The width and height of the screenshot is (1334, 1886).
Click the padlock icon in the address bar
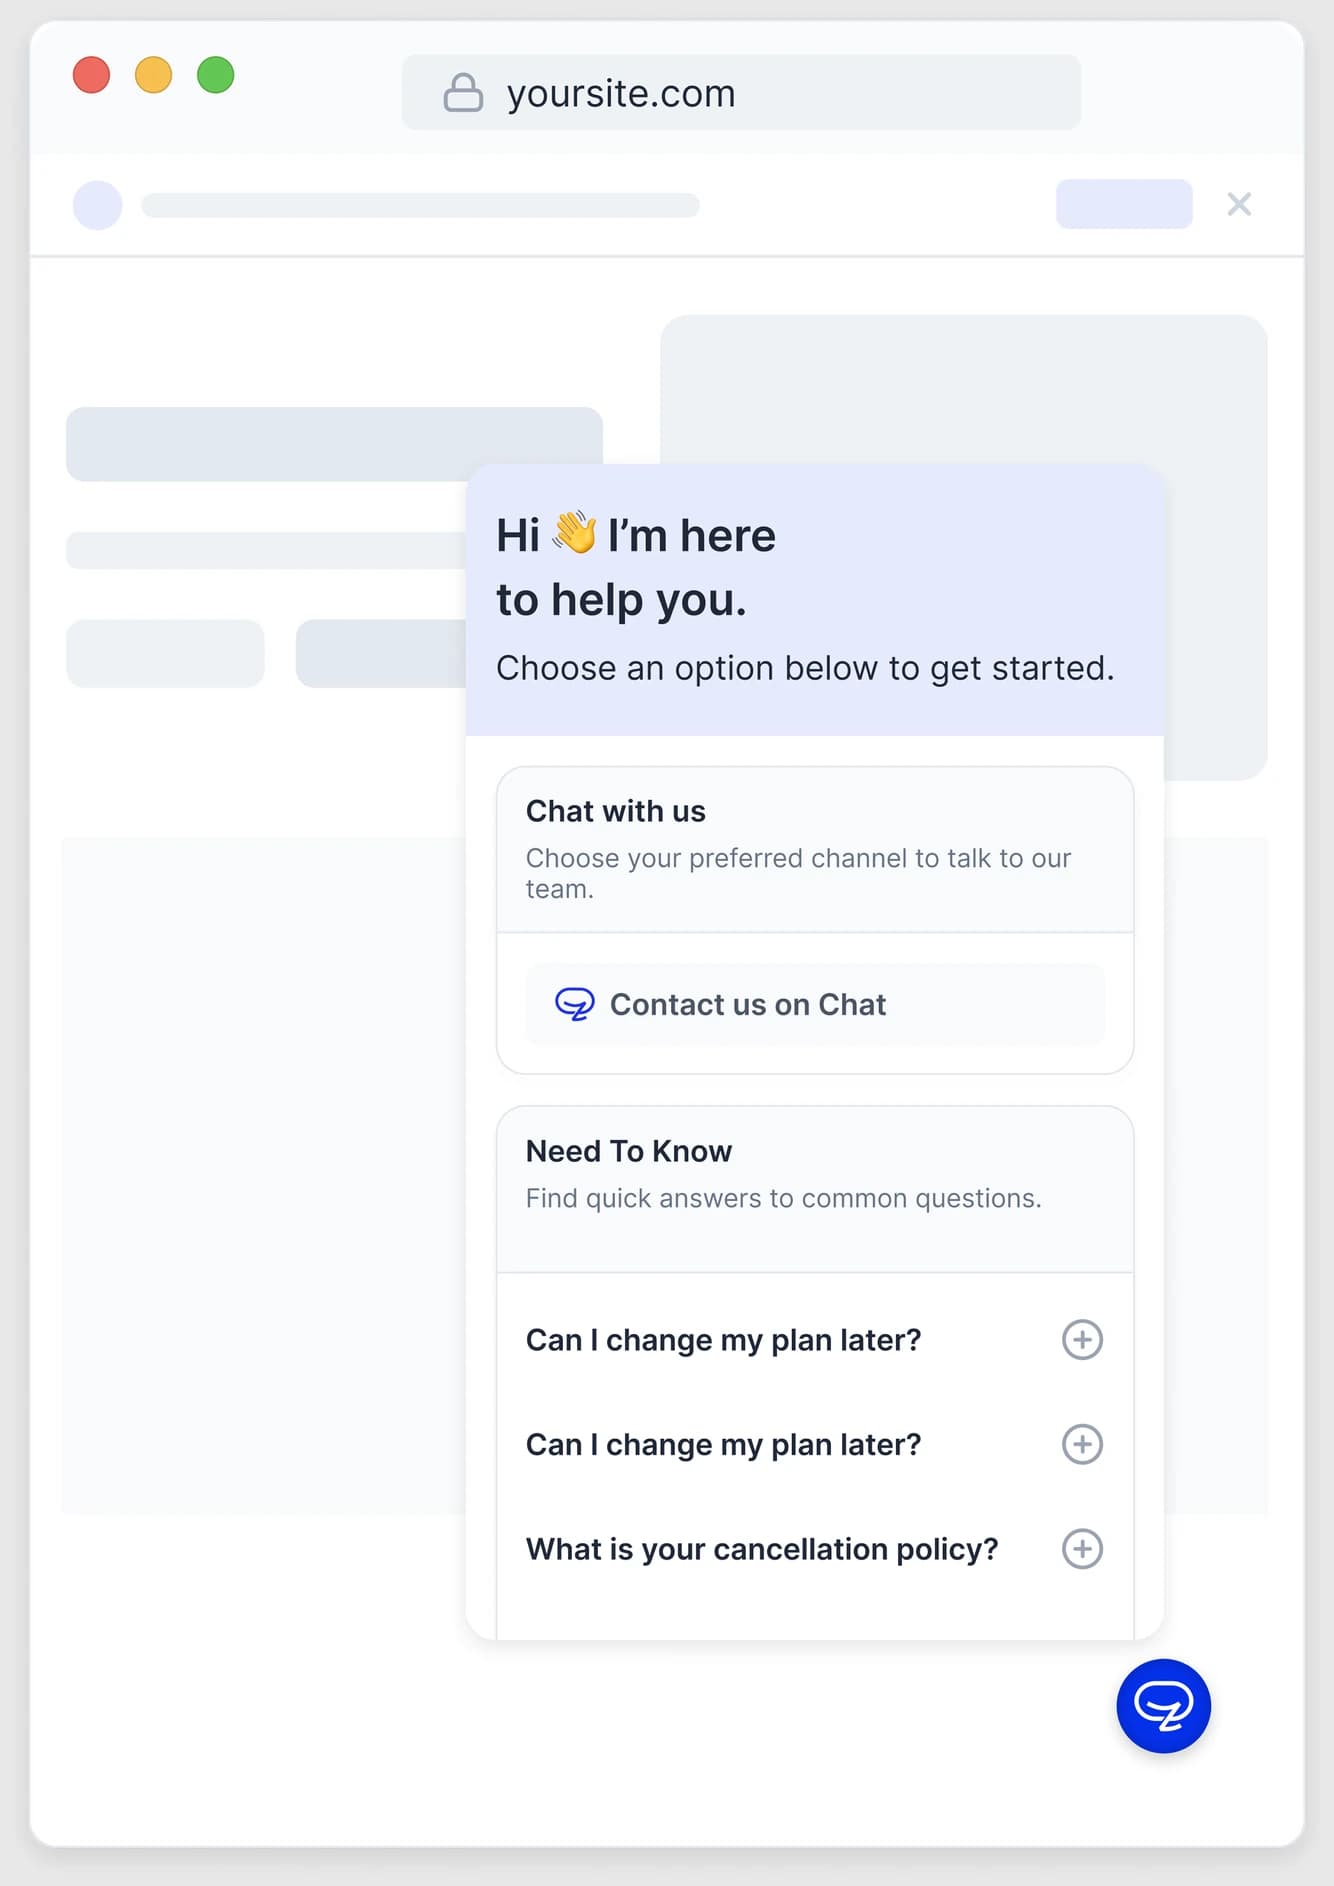point(463,93)
